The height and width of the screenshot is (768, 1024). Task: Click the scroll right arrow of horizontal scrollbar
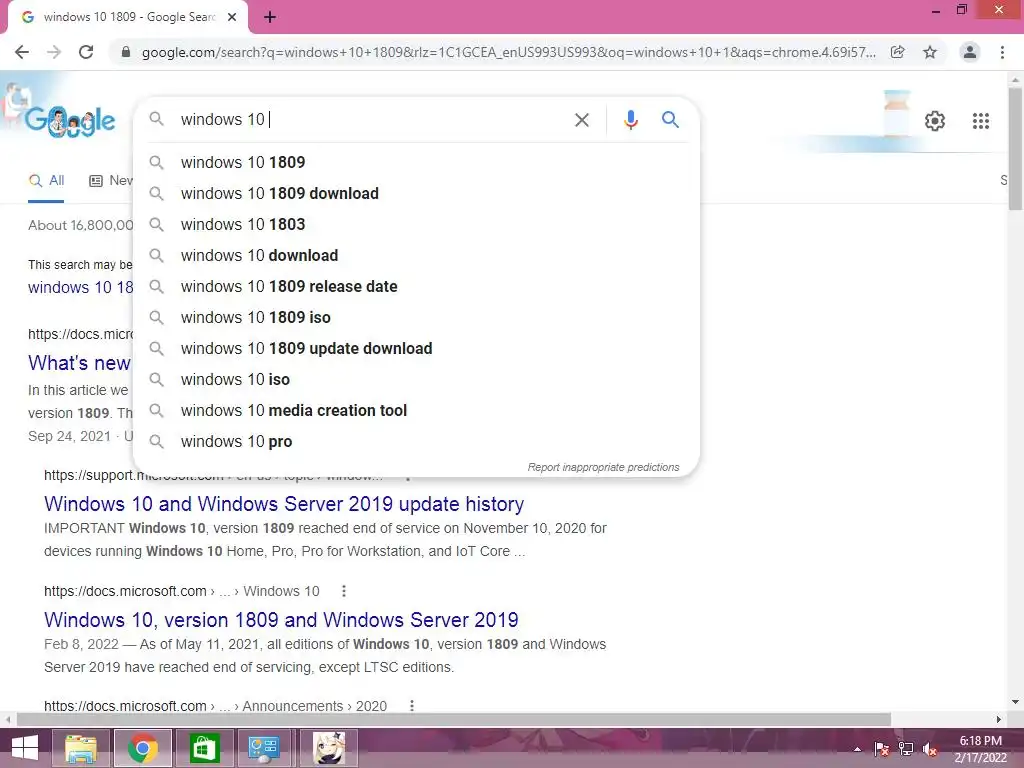pos(999,719)
